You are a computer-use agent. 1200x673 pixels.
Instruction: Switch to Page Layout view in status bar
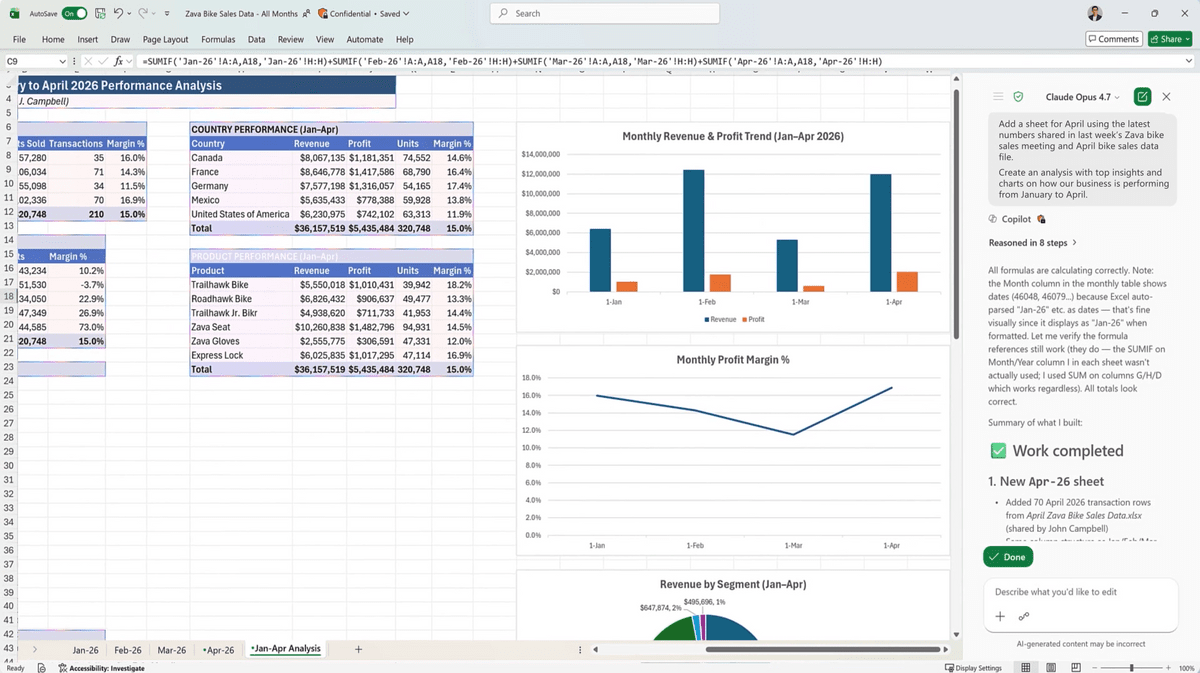click(1050, 667)
